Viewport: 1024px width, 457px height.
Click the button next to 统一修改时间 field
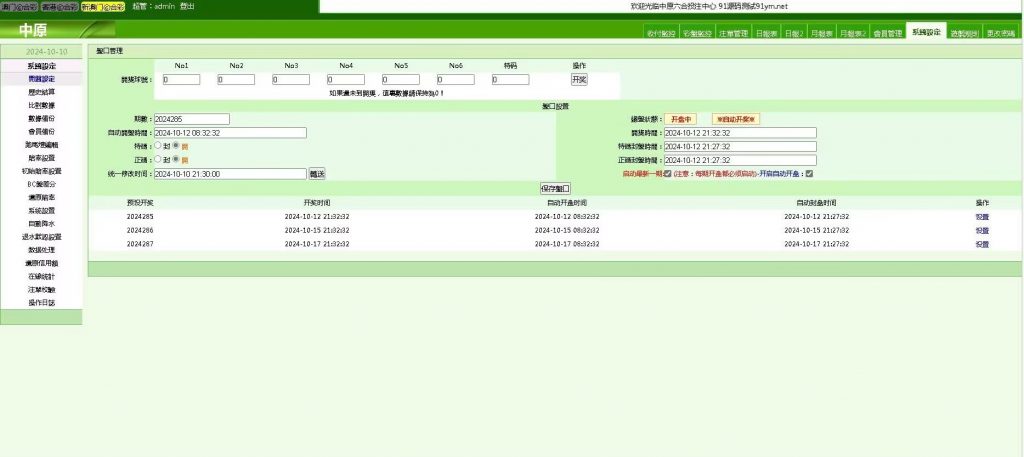tap(316, 173)
